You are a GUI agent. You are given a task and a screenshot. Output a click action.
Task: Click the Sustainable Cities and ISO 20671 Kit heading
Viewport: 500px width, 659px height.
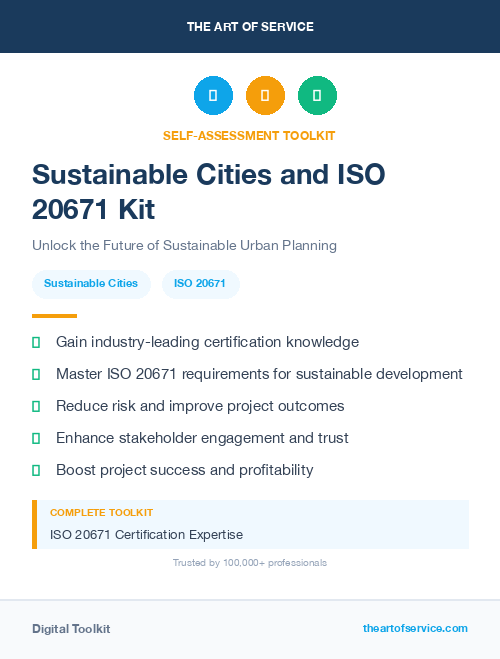tap(208, 192)
